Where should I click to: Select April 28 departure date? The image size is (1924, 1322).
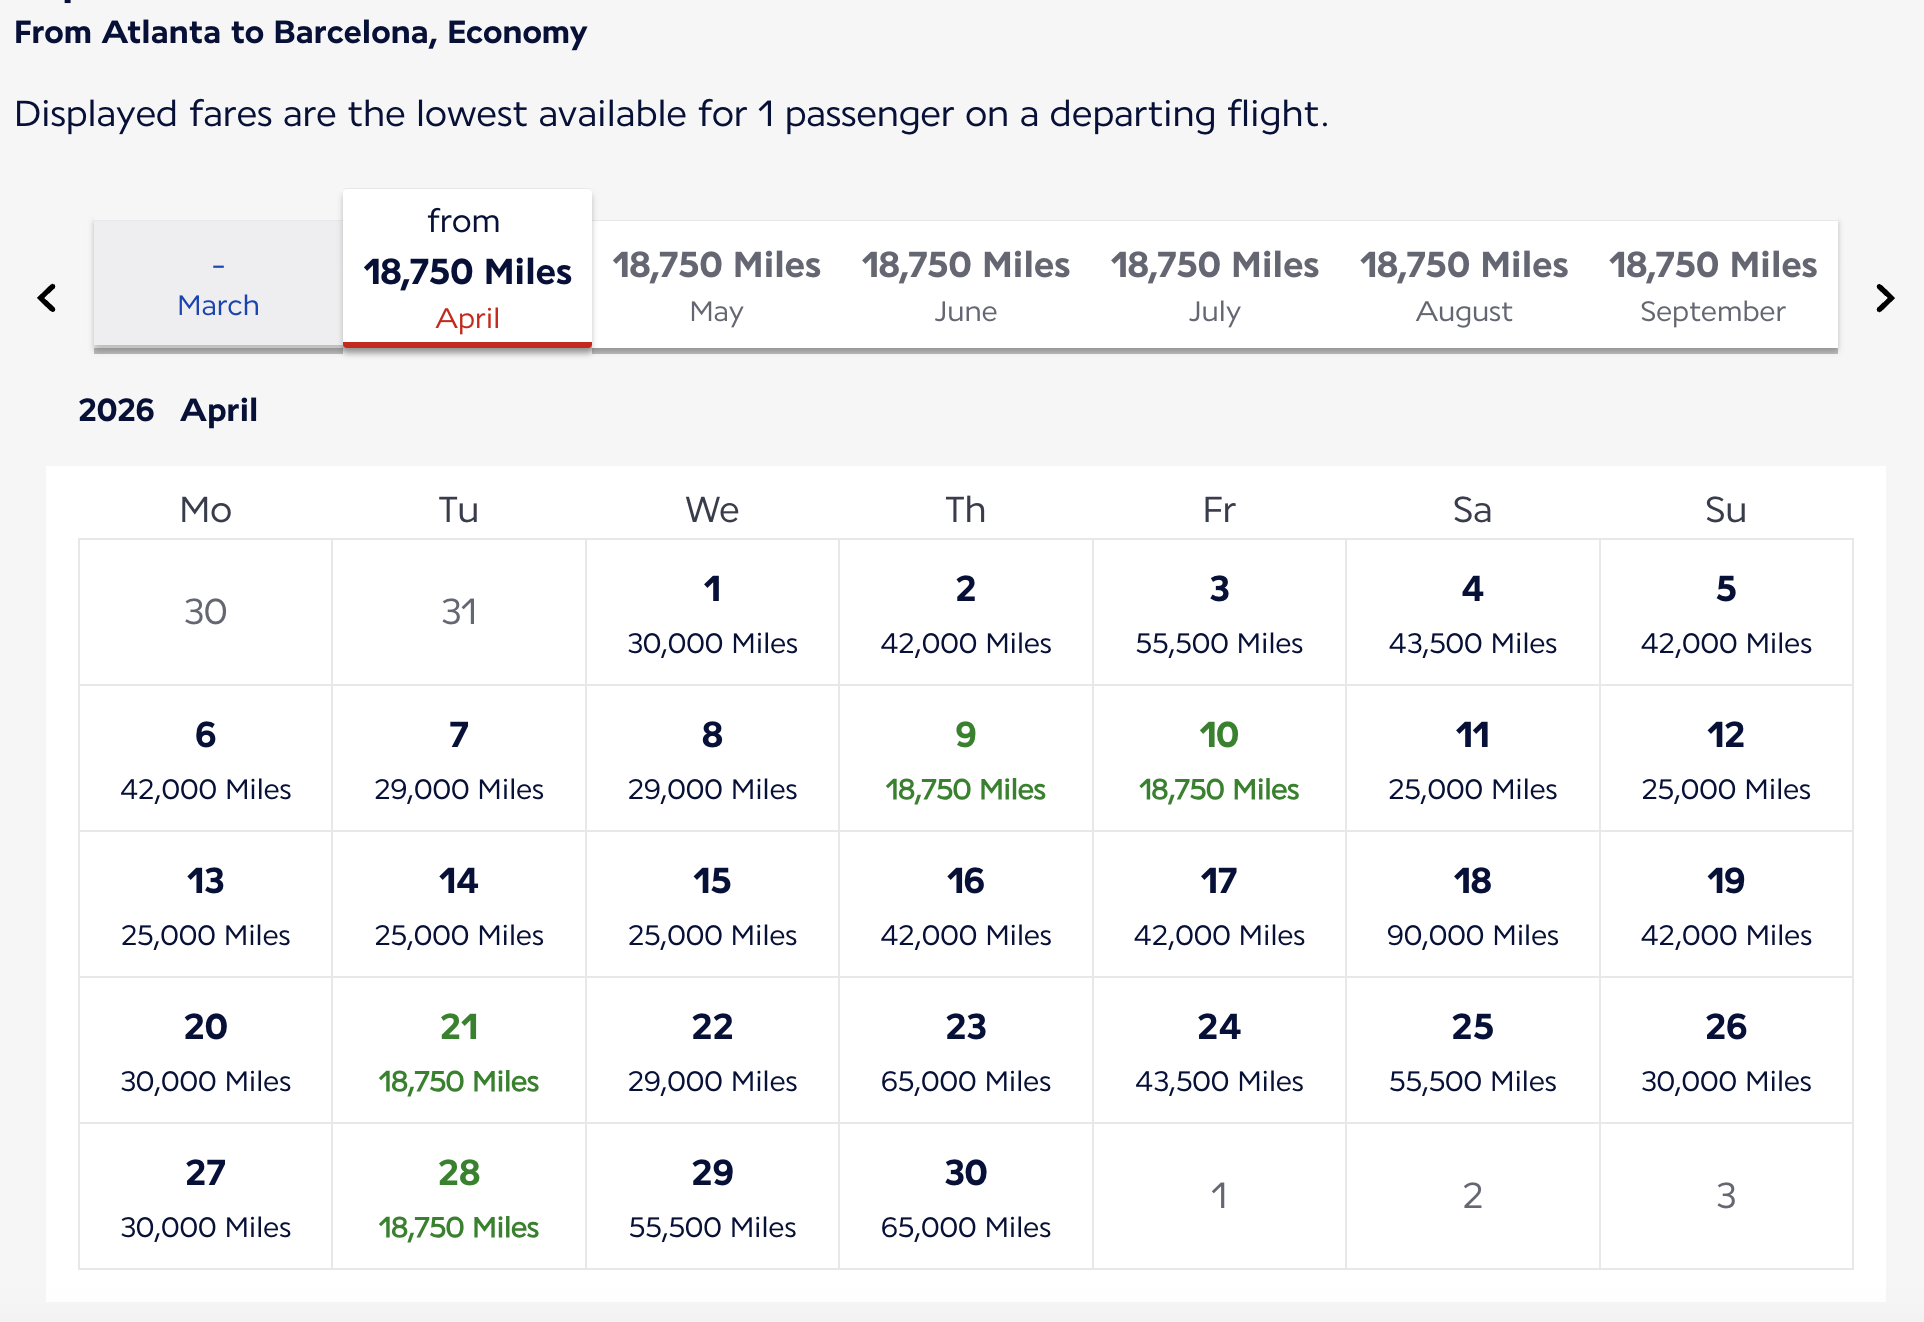[x=459, y=1197]
